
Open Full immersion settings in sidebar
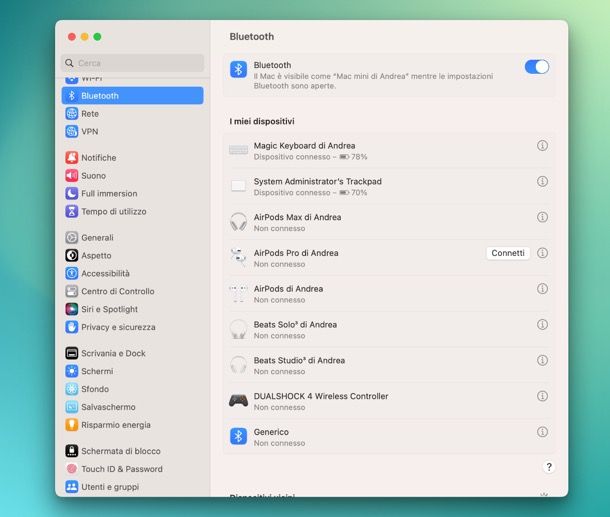tap(133, 193)
